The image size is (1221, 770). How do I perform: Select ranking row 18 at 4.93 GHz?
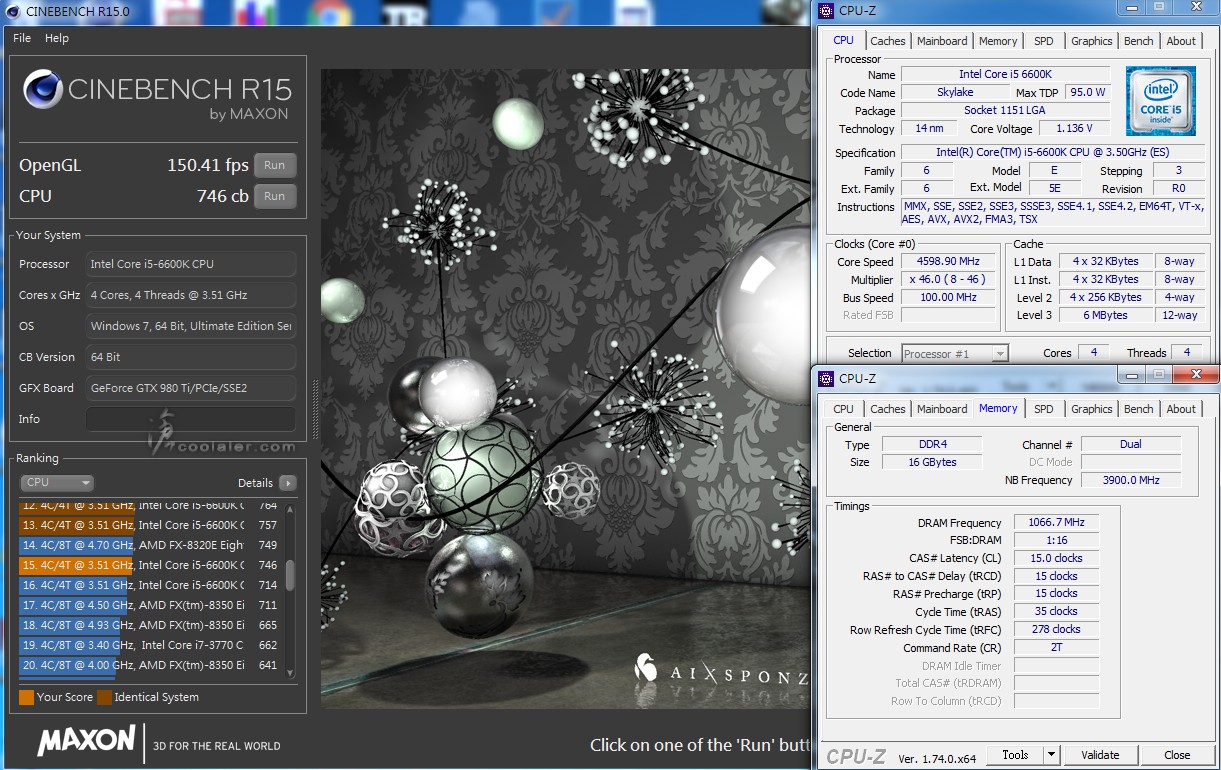[x=150, y=625]
